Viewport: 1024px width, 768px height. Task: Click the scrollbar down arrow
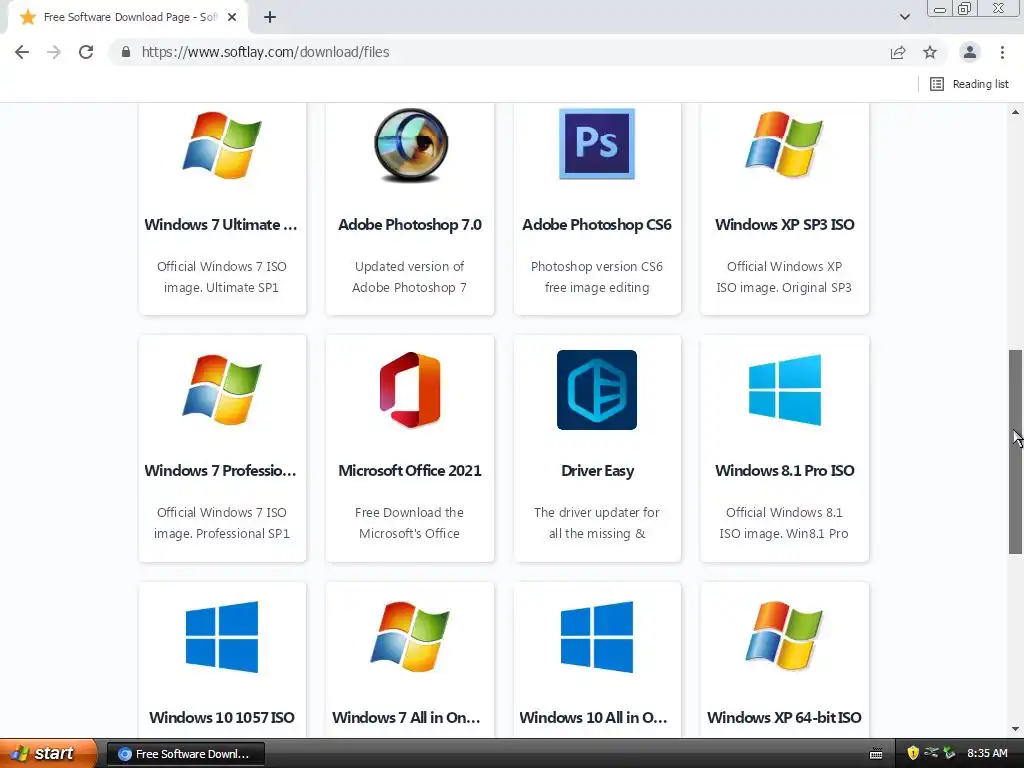1016,729
